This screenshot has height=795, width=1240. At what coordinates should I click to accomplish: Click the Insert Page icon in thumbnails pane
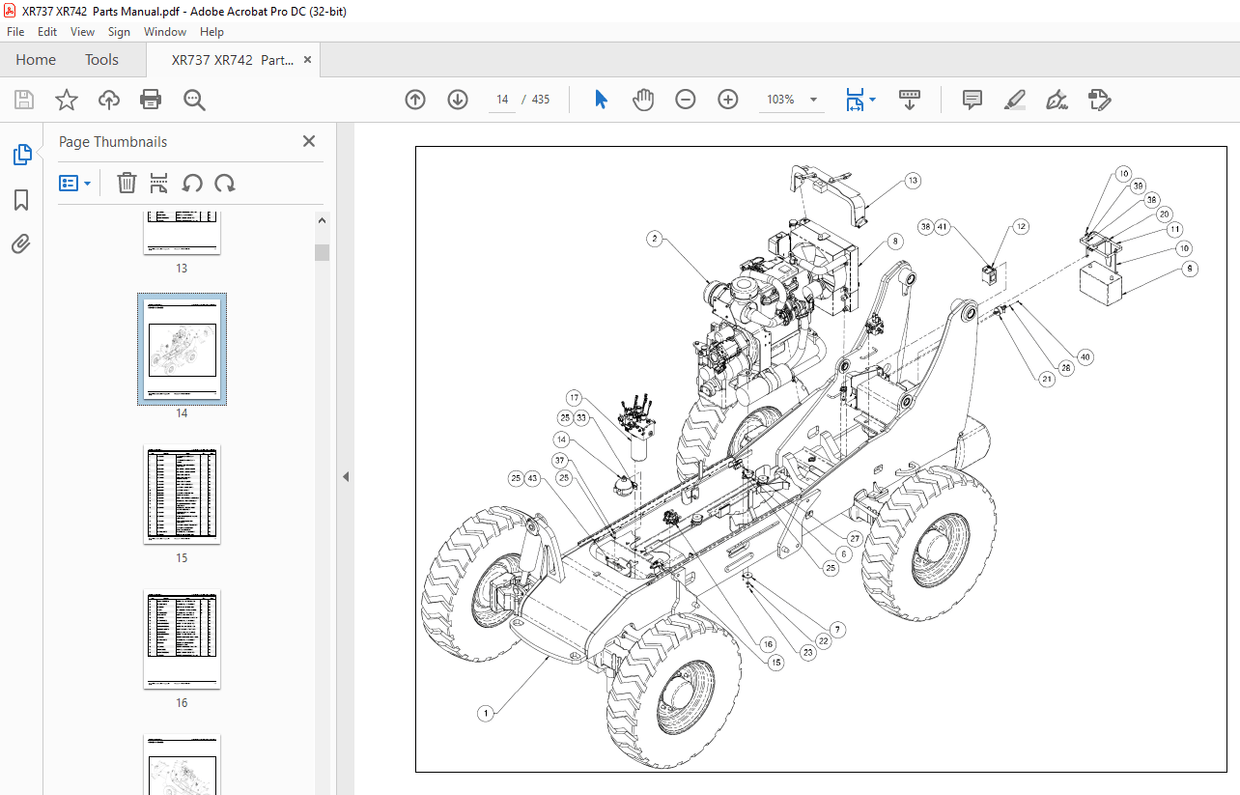click(x=158, y=182)
